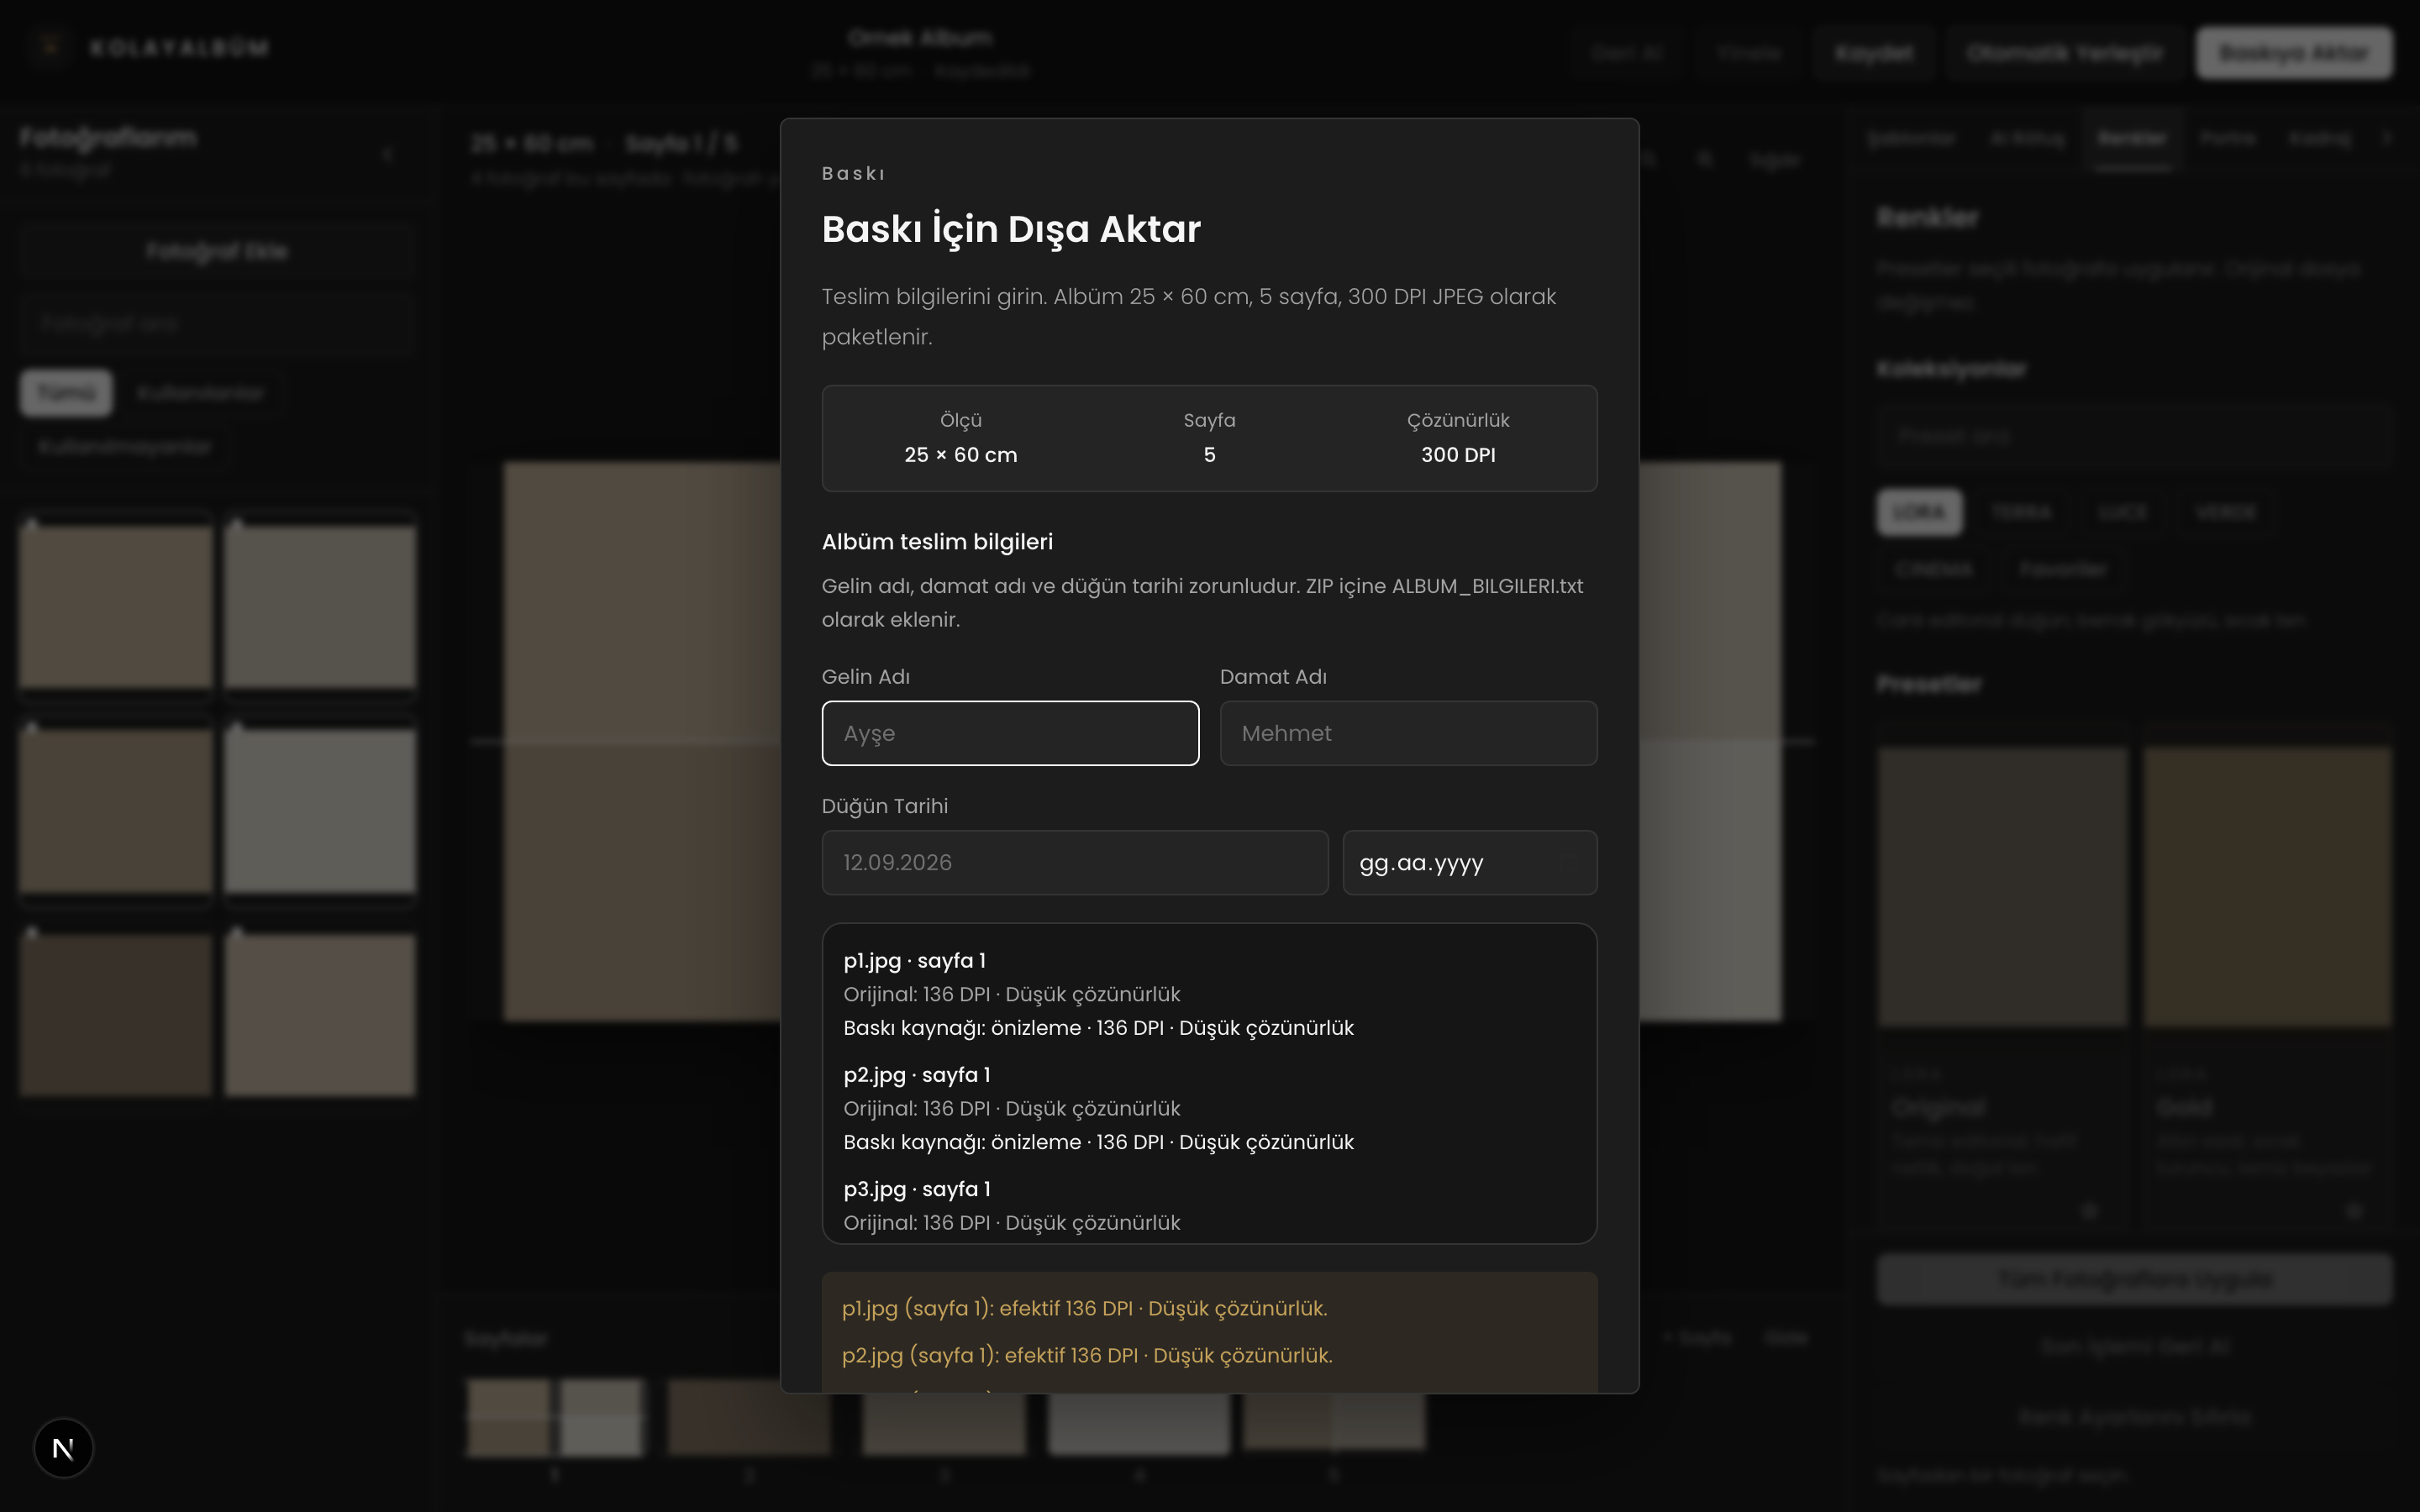This screenshot has height=1512, width=2420.
Task: Focus the Düğün Tarihi text field
Action: click(x=1075, y=862)
